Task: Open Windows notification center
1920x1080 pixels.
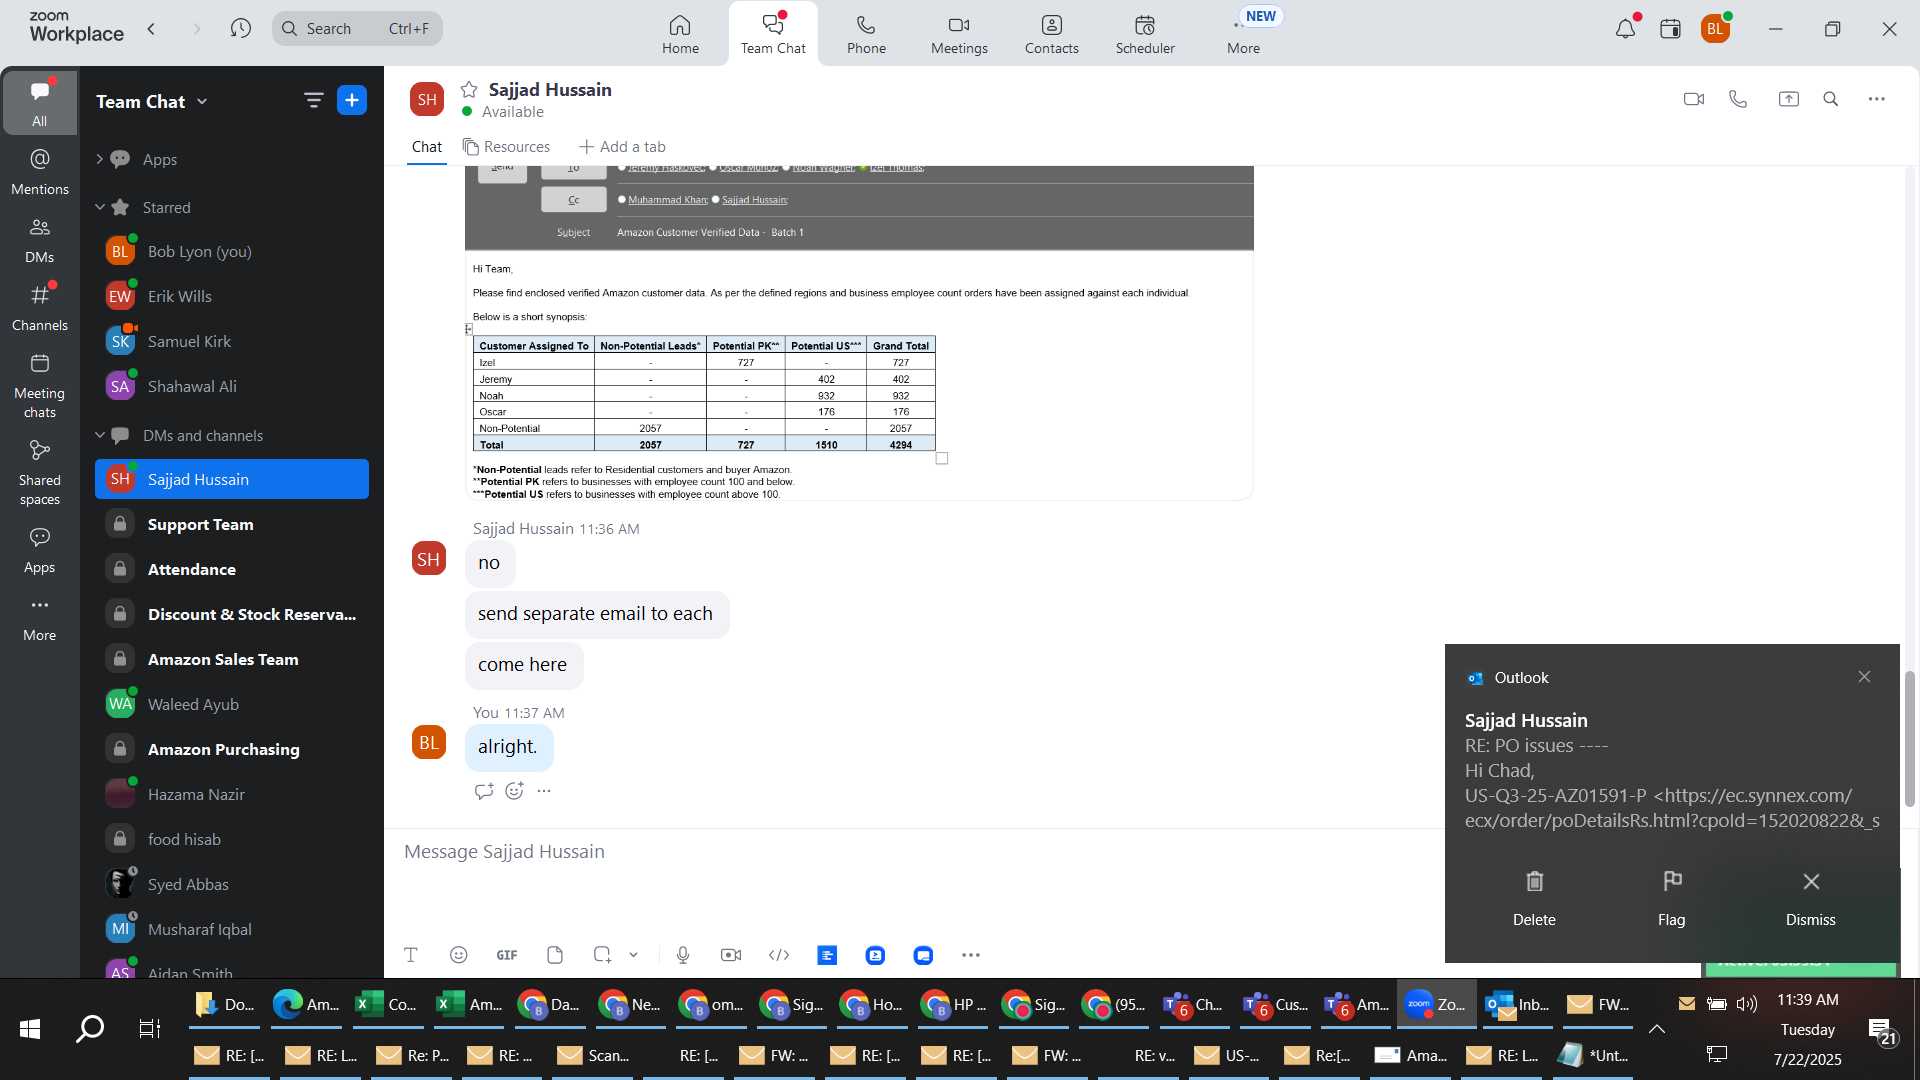Action: [x=1882, y=1030]
